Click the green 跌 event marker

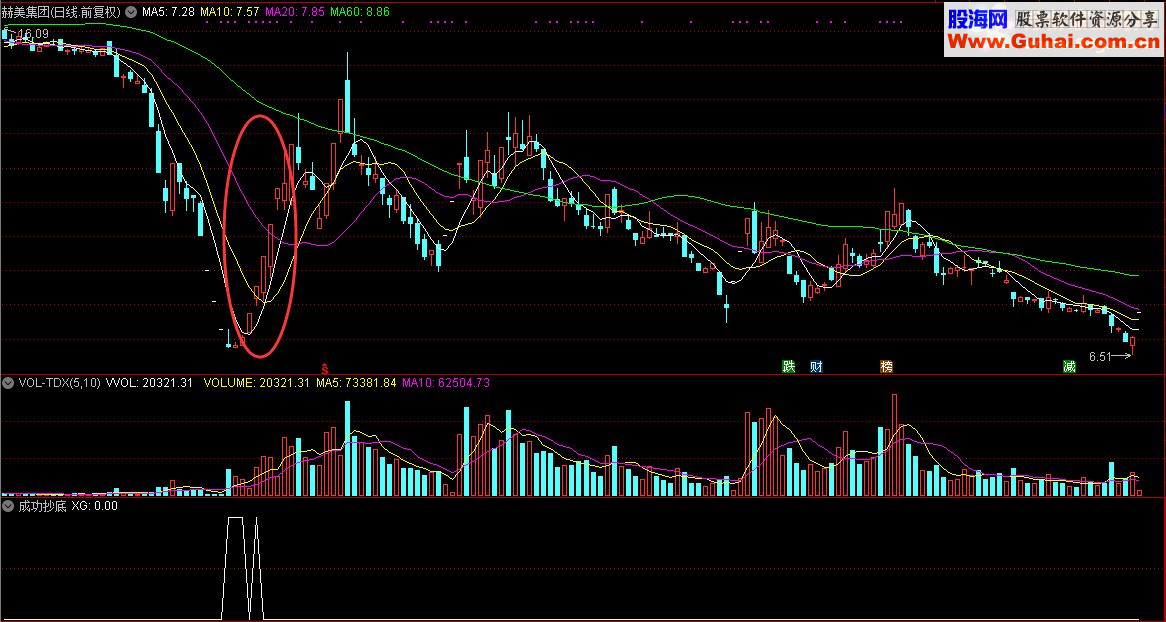click(787, 366)
